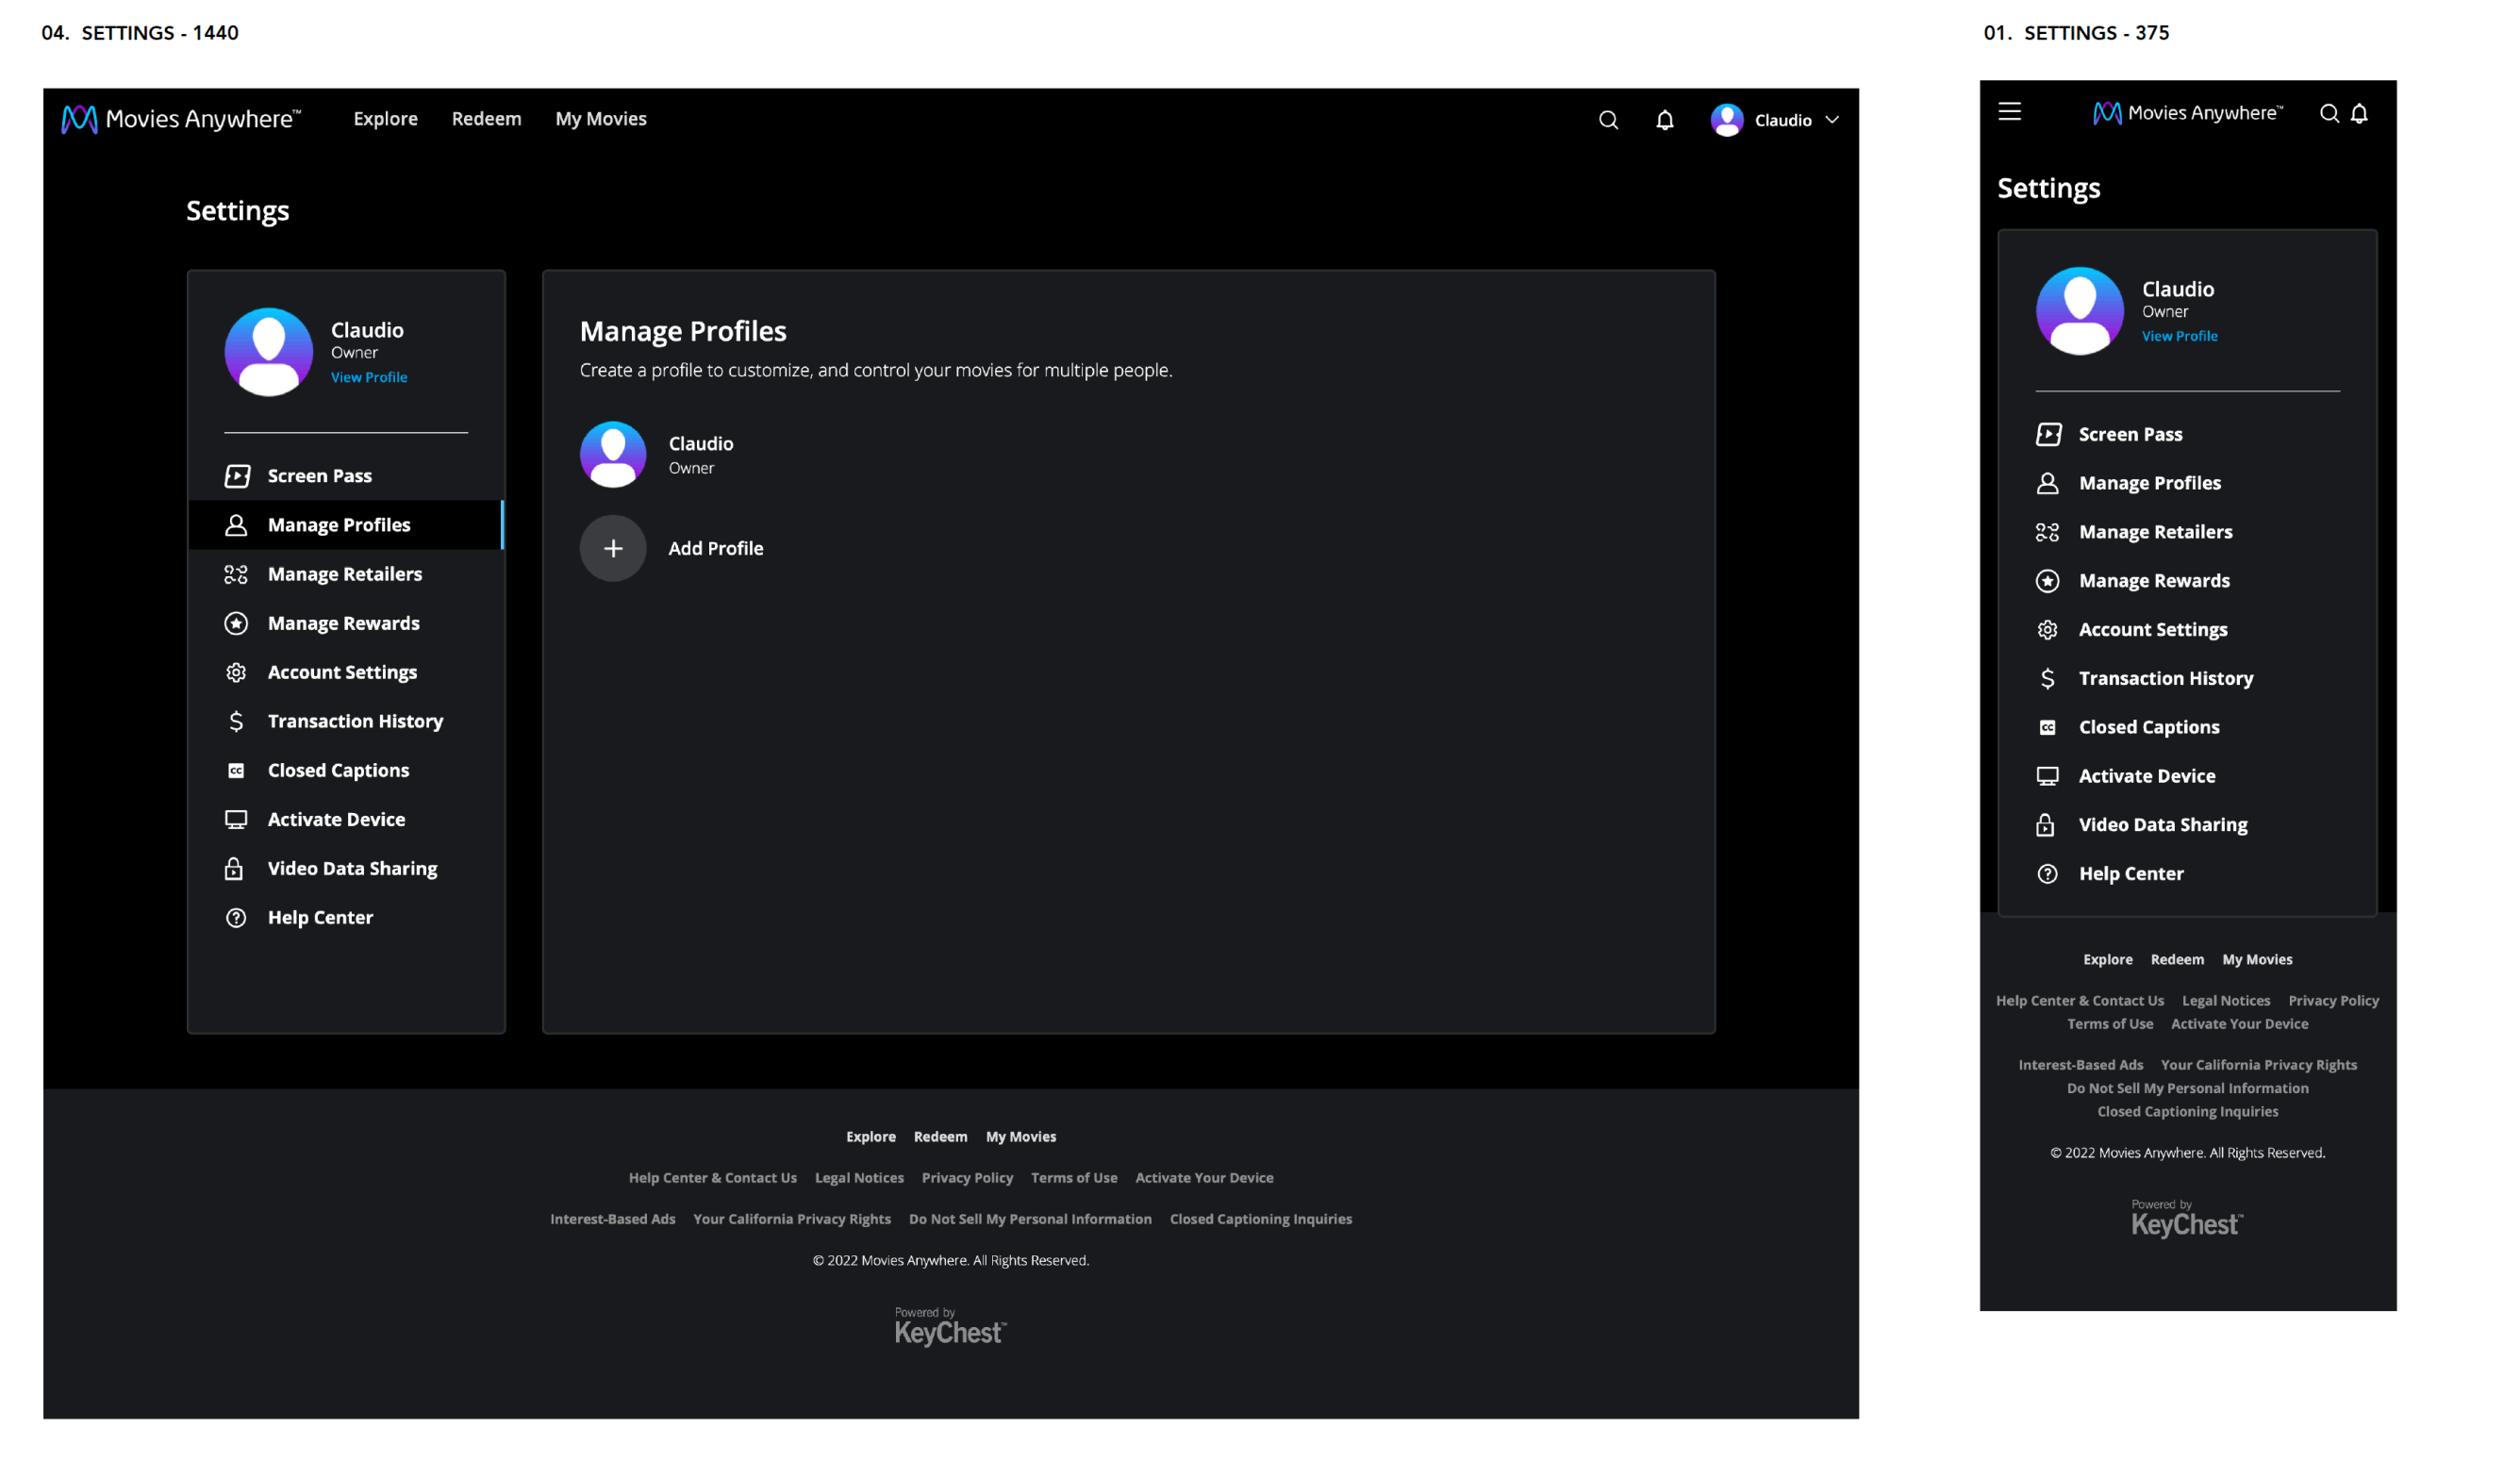Viewport: 2520px width, 1461px height.
Task: Click the mobile header notification bell
Action: point(2358,113)
